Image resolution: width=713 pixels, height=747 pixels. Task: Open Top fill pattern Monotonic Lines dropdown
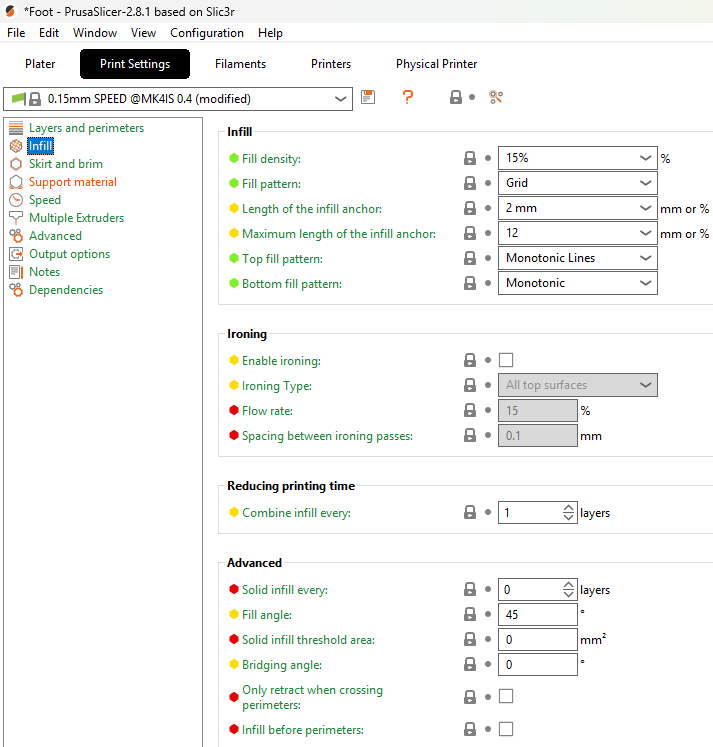(x=578, y=258)
